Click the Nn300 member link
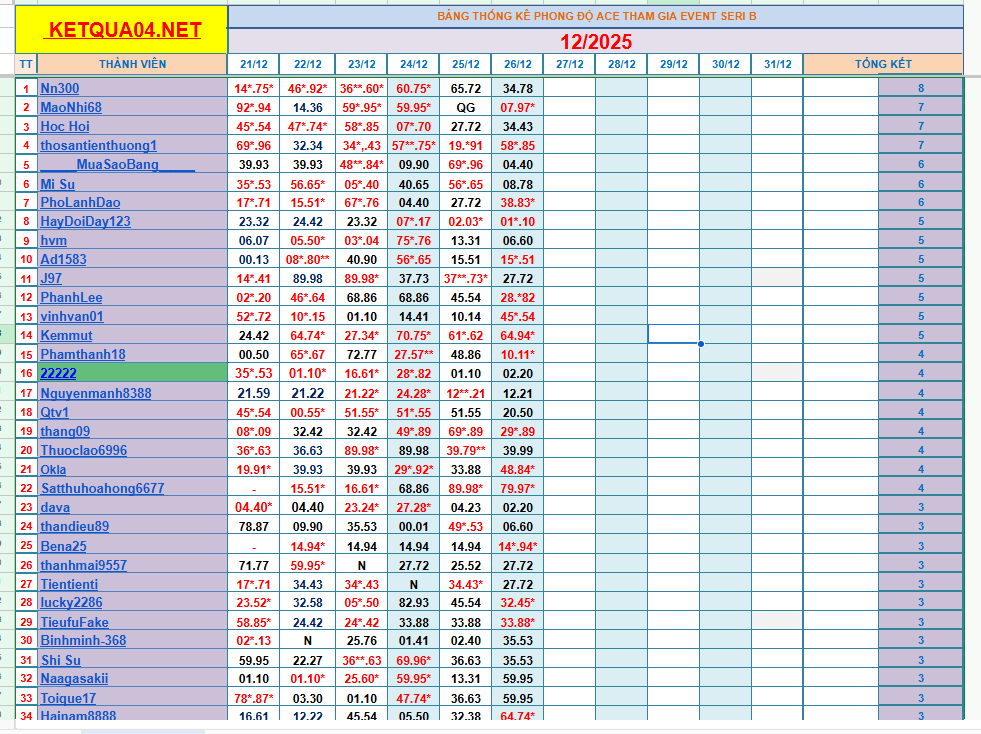Screen dimensions: 981x734 click(x=60, y=88)
